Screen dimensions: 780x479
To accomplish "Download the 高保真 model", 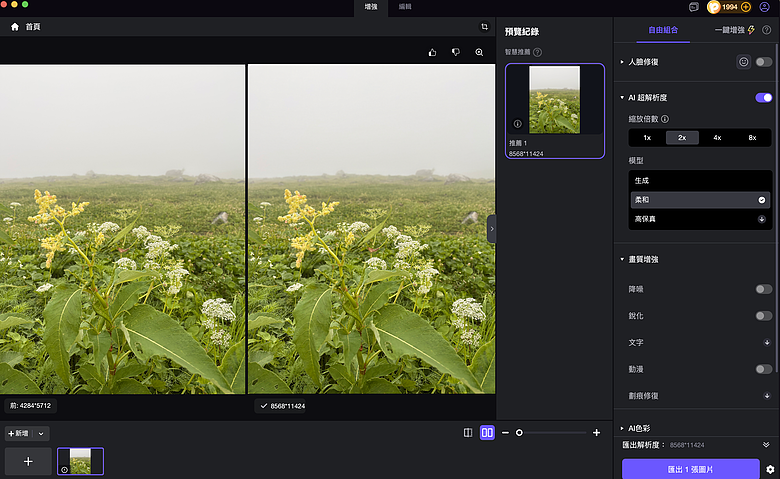I will (761, 219).
